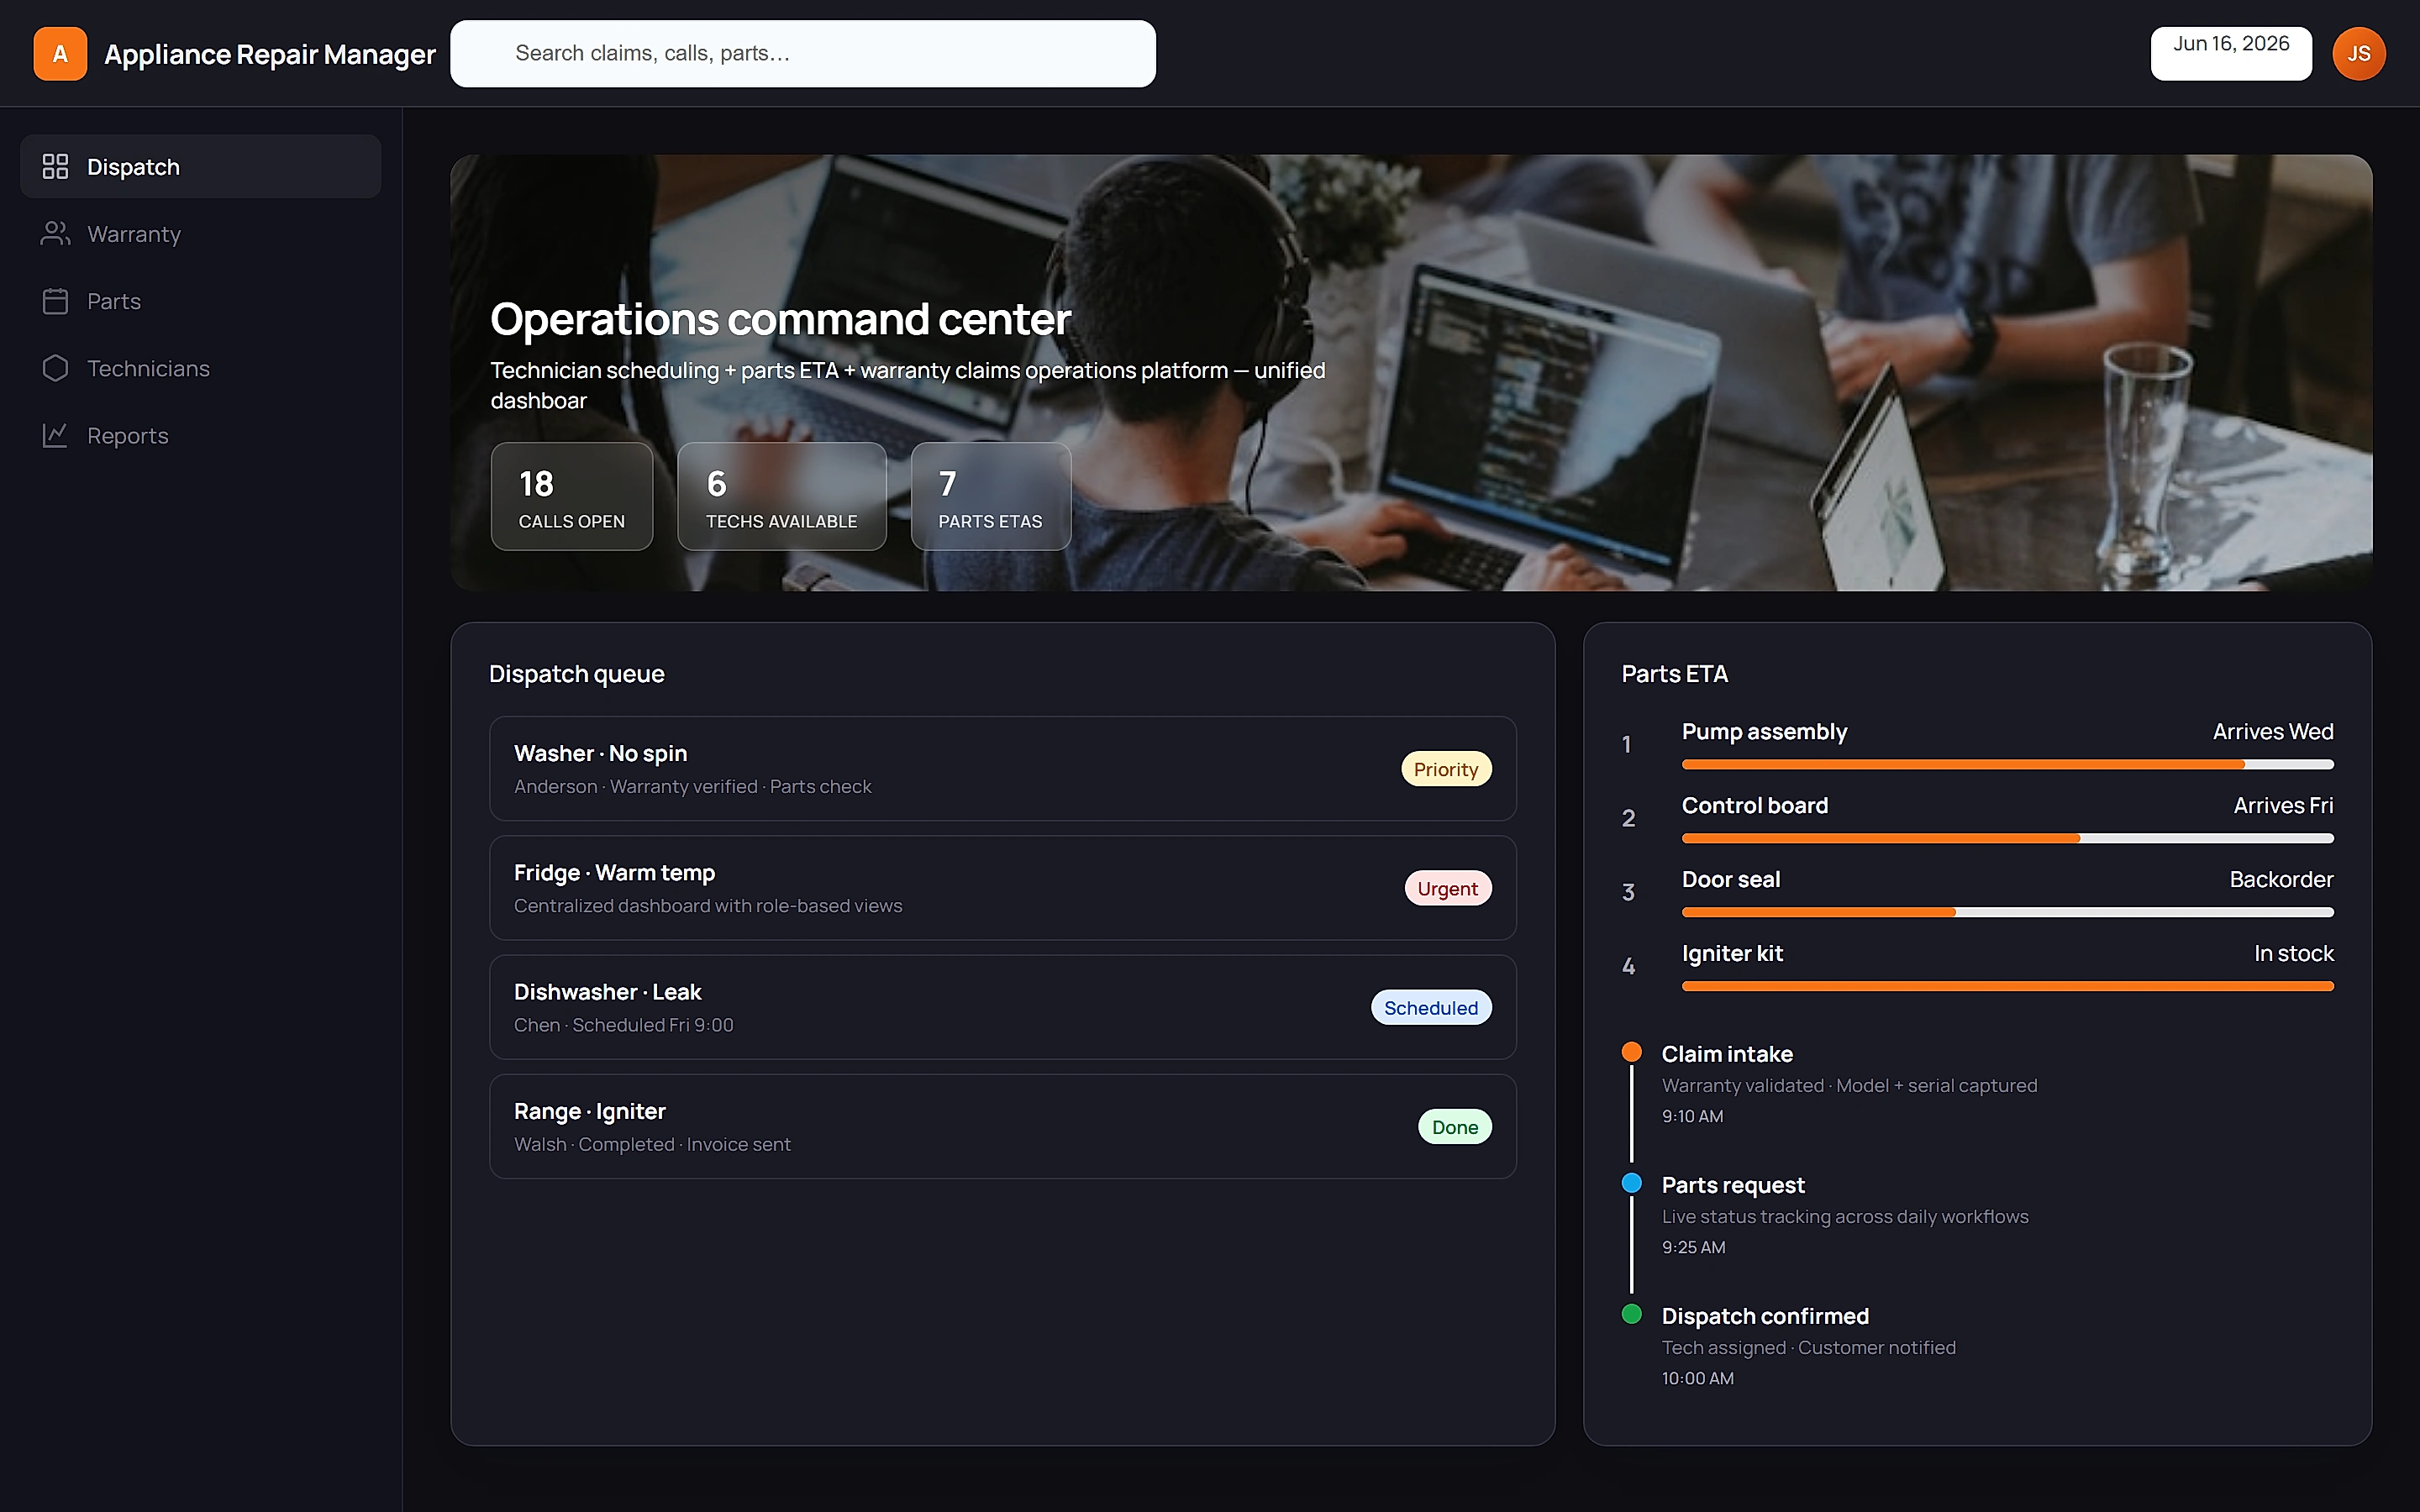Click the Backorder status

2281,879
